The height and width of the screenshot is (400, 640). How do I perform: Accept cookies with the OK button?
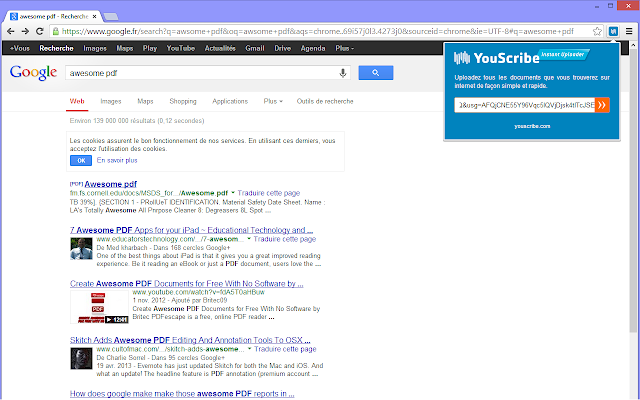click(x=81, y=160)
